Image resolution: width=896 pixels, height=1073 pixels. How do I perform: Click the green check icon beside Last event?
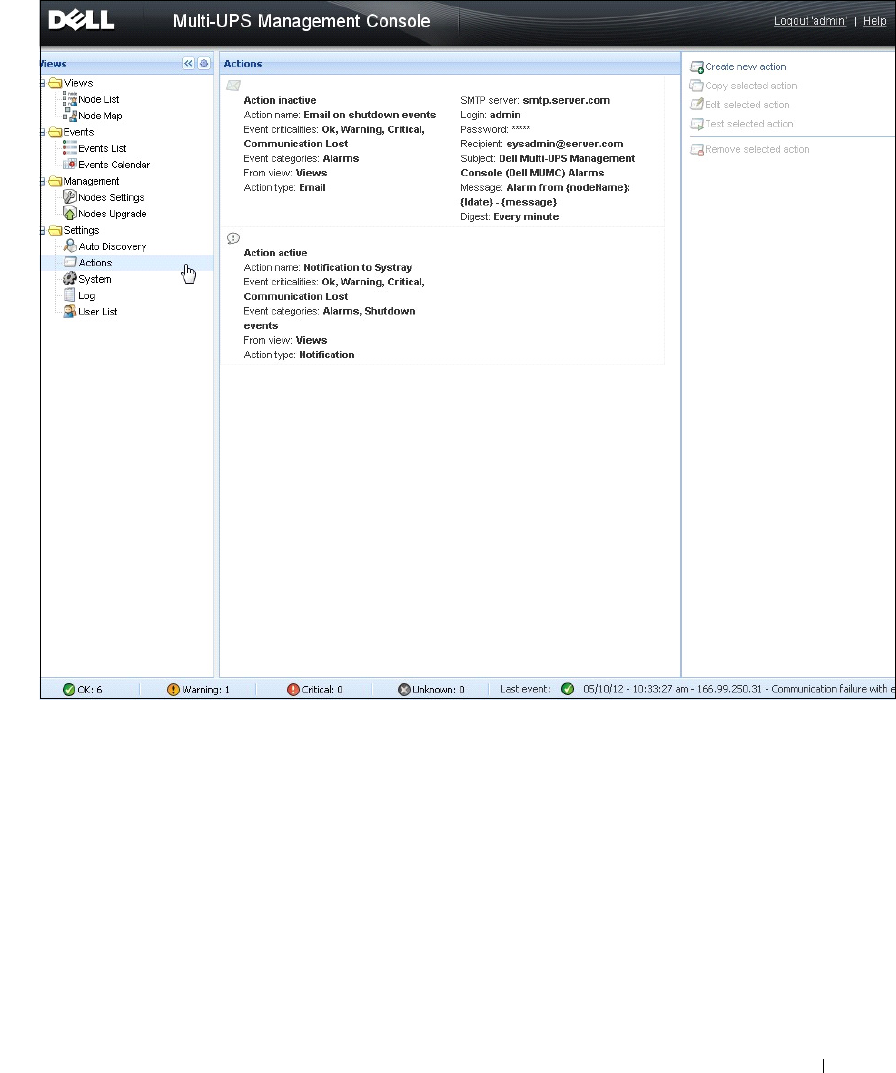pyautogui.click(x=567, y=688)
